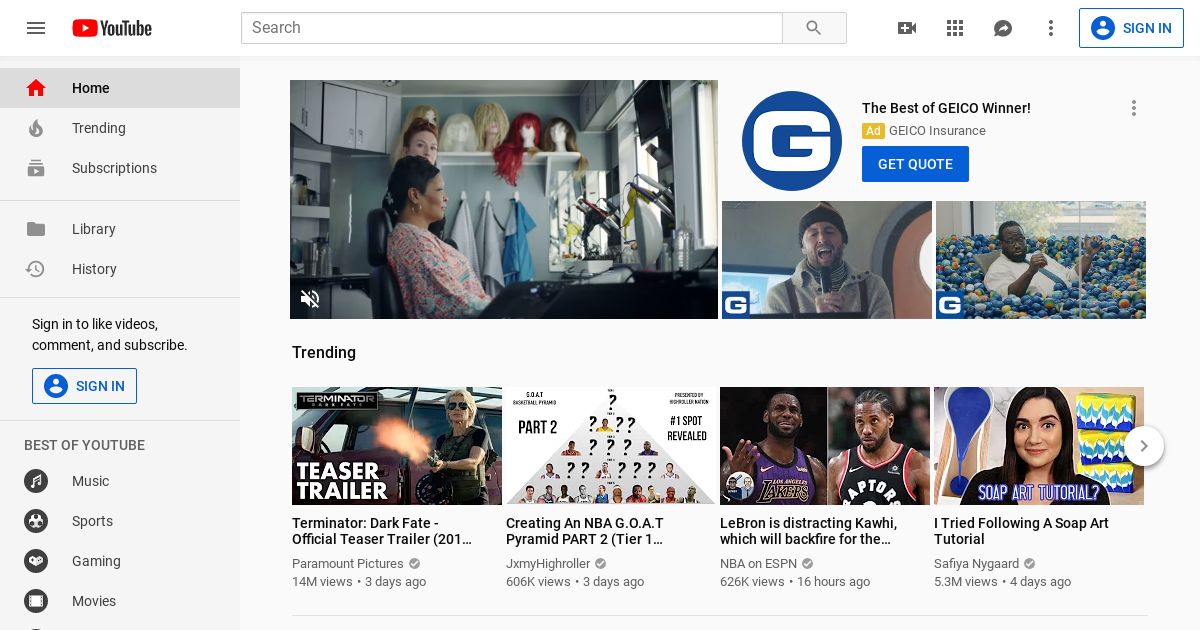
Task: Open the GEICO ad options menu
Action: click(1134, 108)
